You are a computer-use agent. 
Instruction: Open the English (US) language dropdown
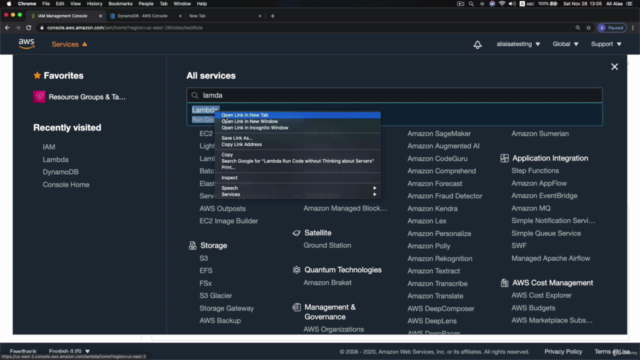point(69,351)
